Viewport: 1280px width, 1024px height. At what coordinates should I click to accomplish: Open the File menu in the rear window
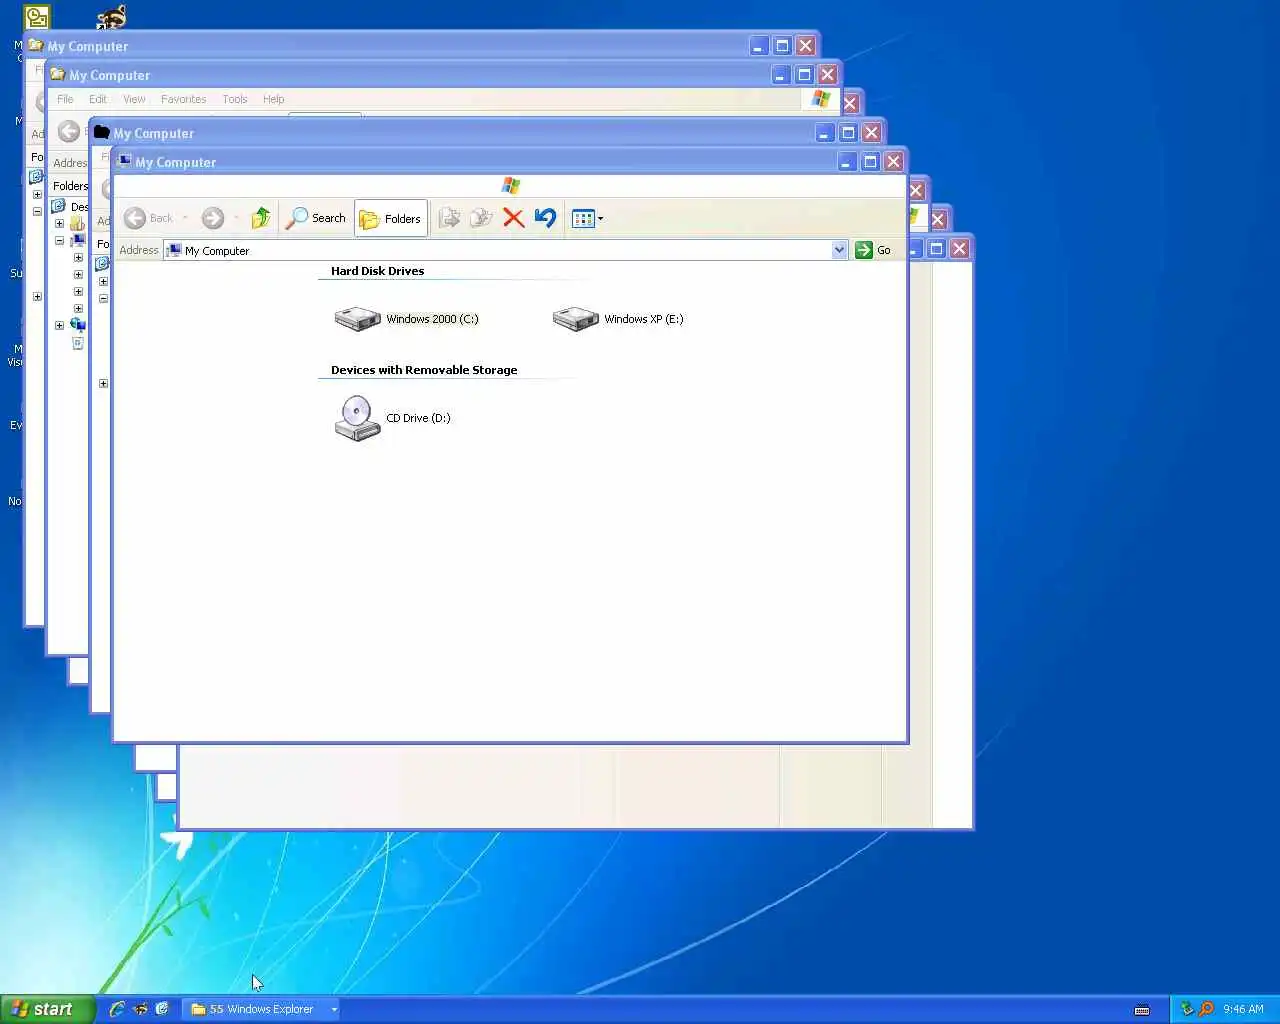65,99
